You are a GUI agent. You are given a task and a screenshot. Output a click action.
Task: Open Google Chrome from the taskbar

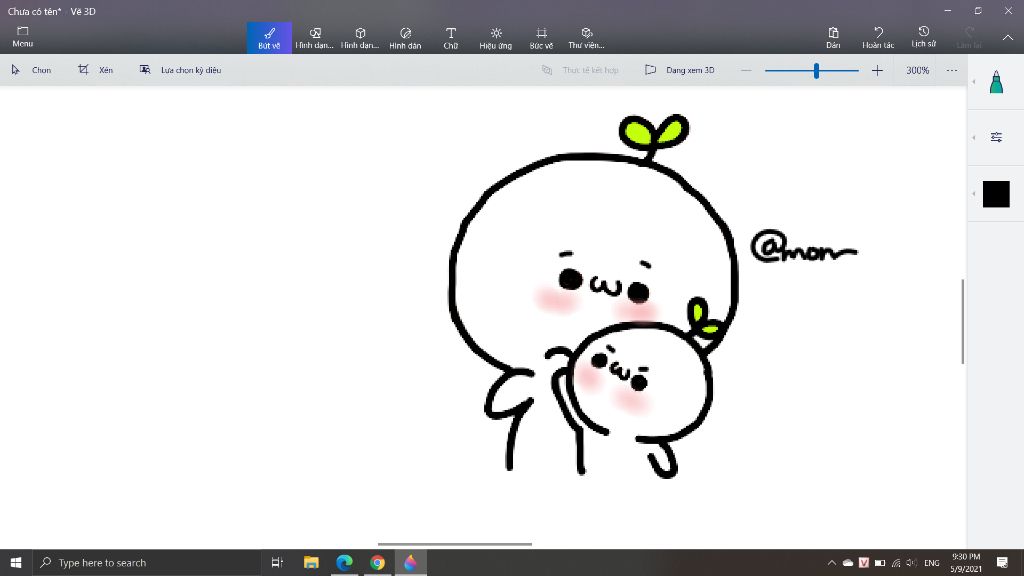tap(377, 562)
